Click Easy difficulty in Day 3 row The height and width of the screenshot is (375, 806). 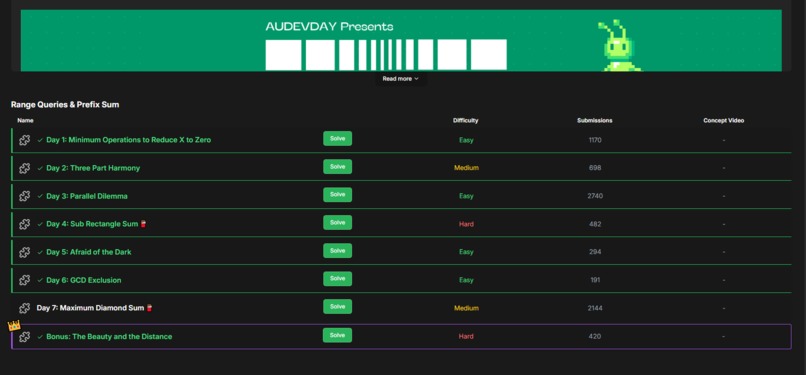466,196
